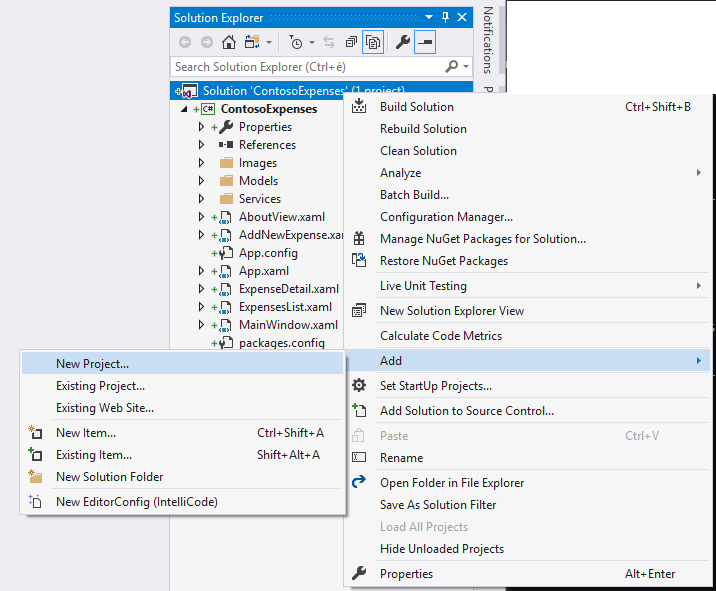
Task: Click the magnifier search icon
Action: click(452, 67)
